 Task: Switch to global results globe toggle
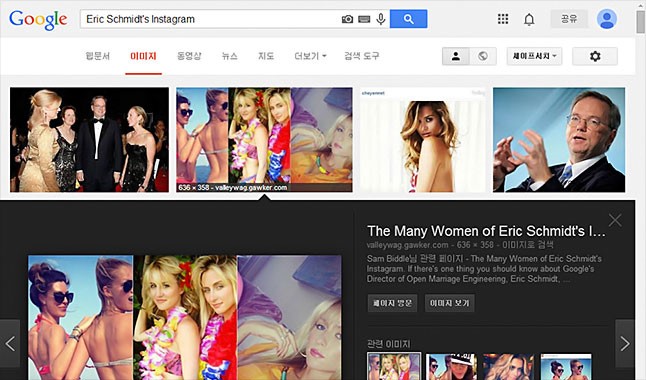coord(483,56)
